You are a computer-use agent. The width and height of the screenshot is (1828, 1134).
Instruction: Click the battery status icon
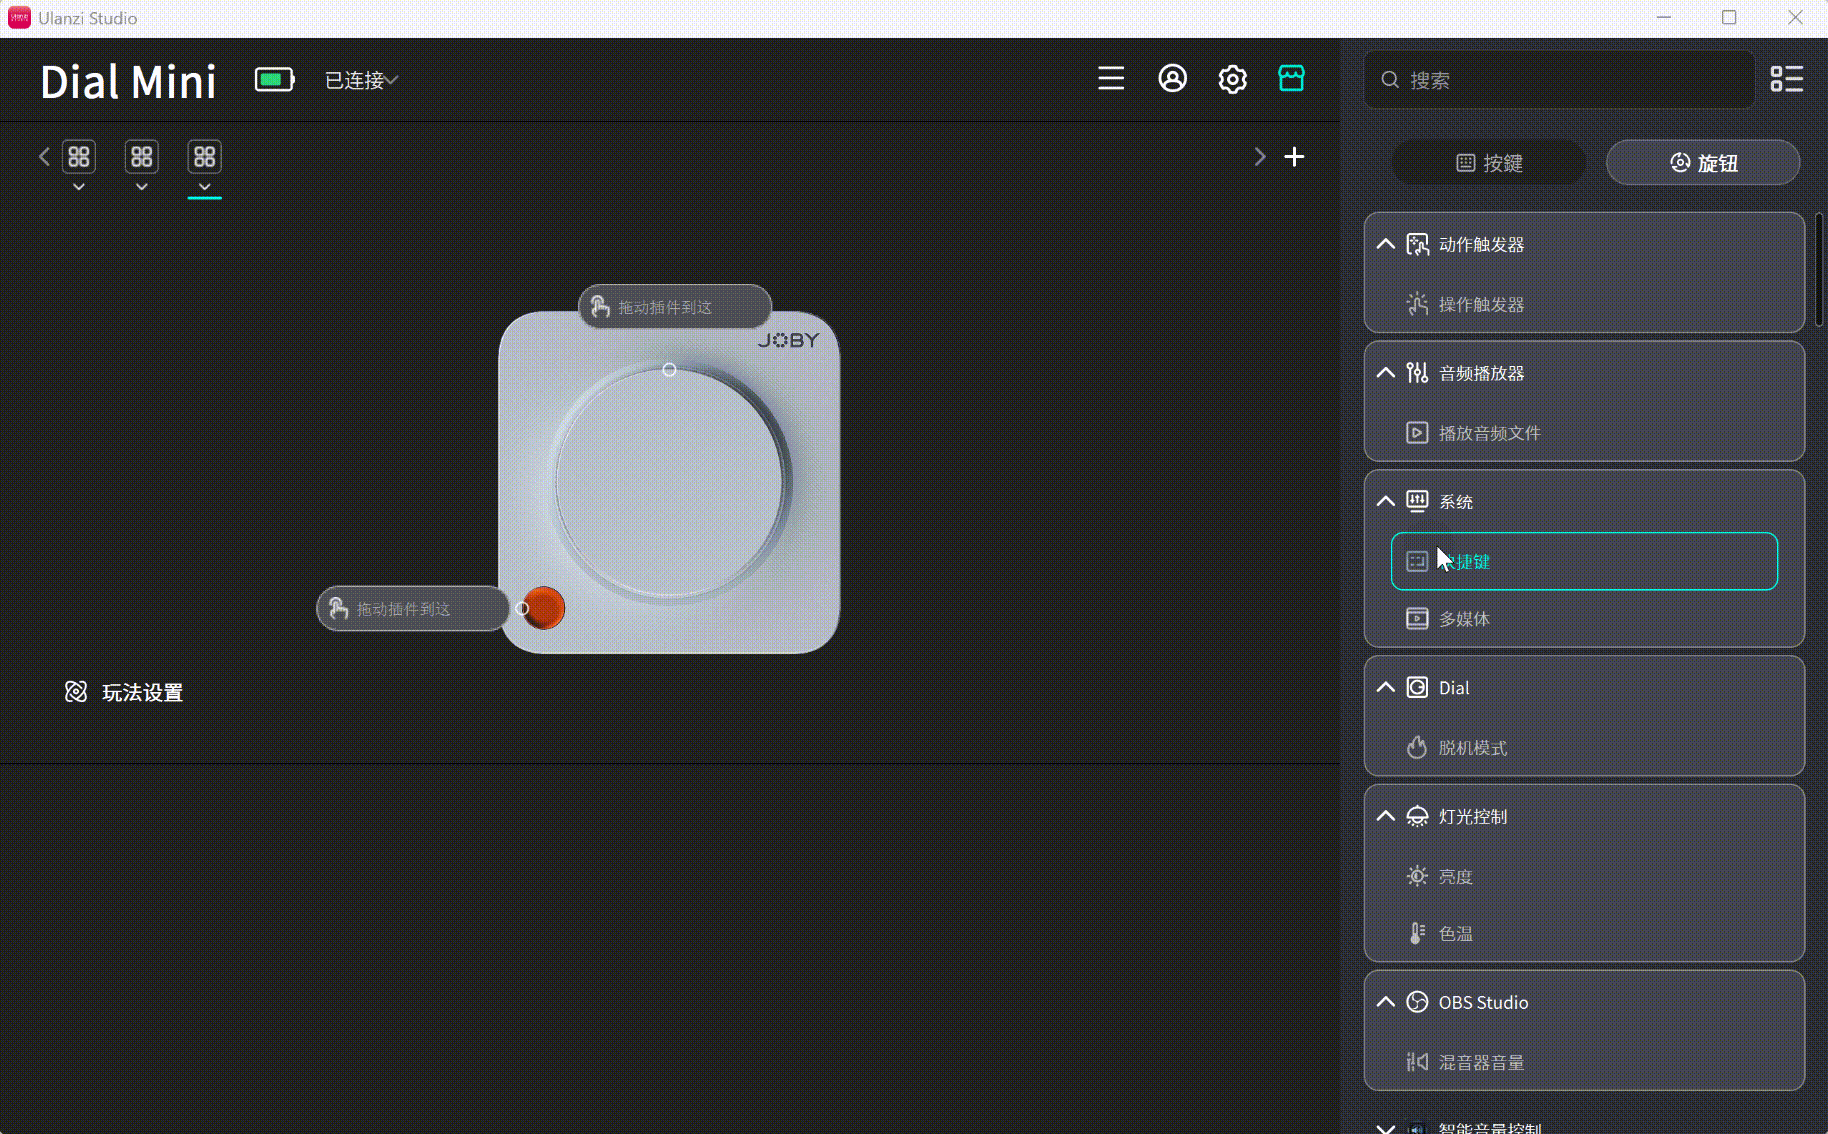(x=274, y=80)
